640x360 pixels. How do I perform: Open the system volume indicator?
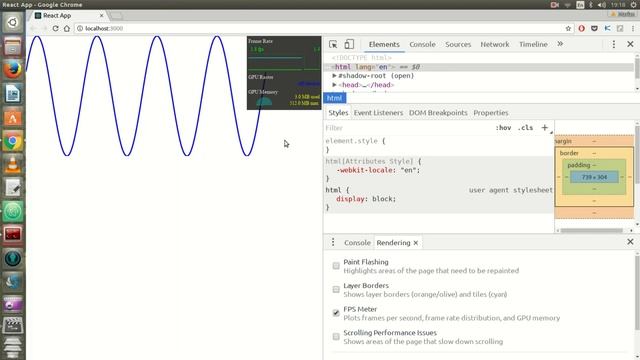[602, 5]
